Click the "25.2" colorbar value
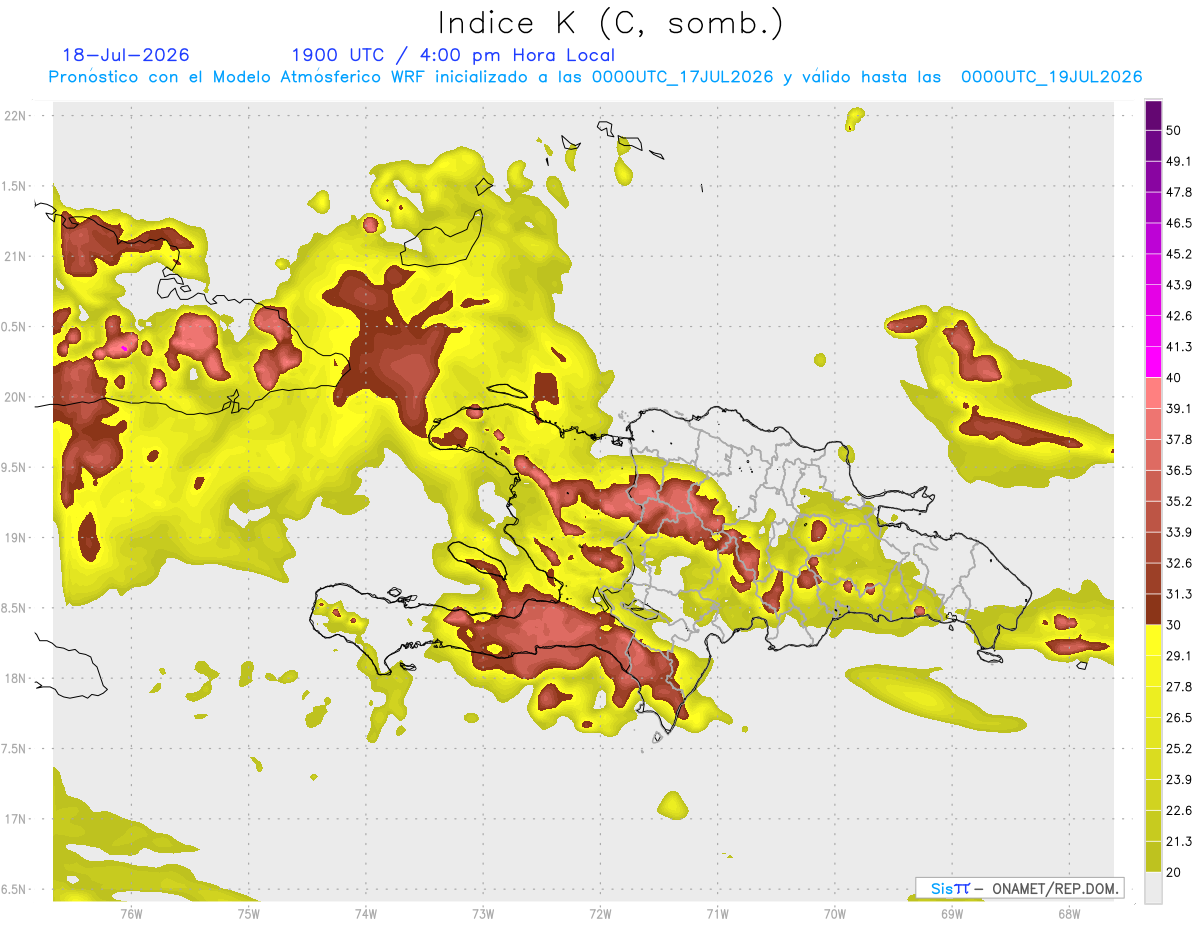The width and height of the screenshot is (1200, 927). pos(1179,749)
